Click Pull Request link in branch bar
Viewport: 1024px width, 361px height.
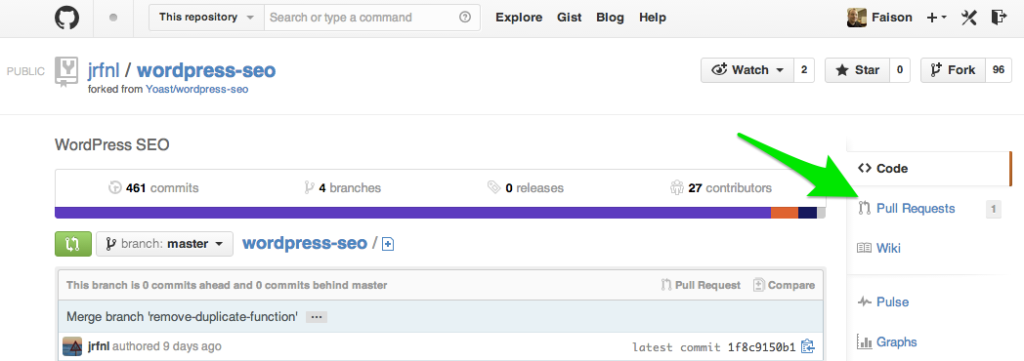pyautogui.click(x=701, y=285)
